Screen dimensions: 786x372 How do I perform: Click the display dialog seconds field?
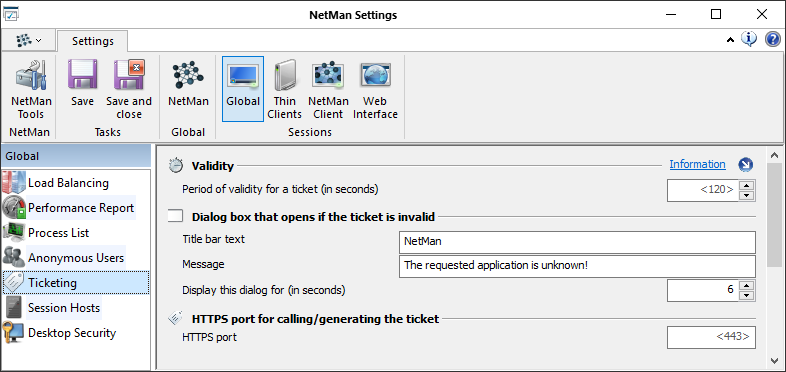(703, 290)
